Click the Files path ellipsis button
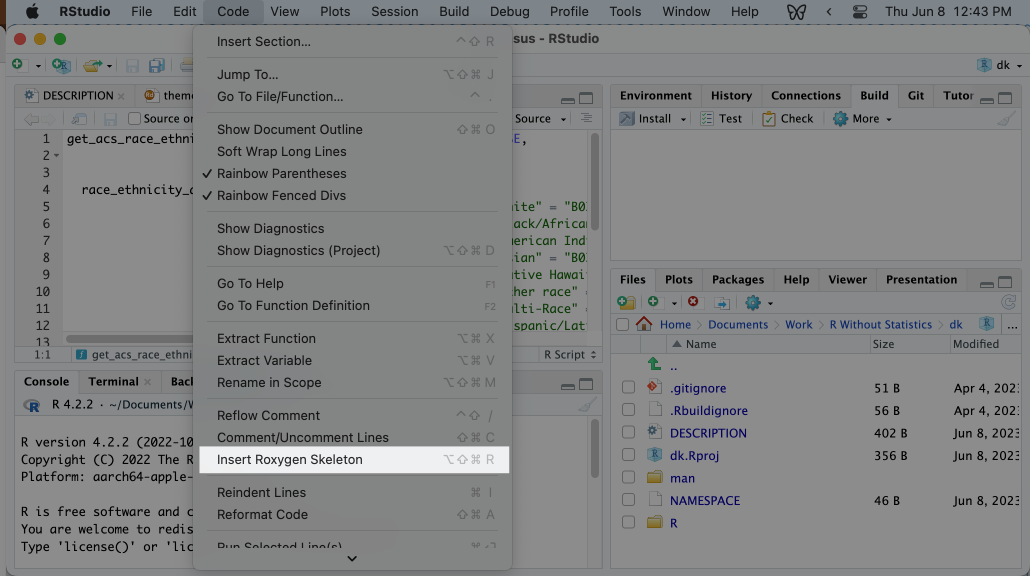Screen dimensions: 1030x576 pyautogui.click(x=1012, y=324)
